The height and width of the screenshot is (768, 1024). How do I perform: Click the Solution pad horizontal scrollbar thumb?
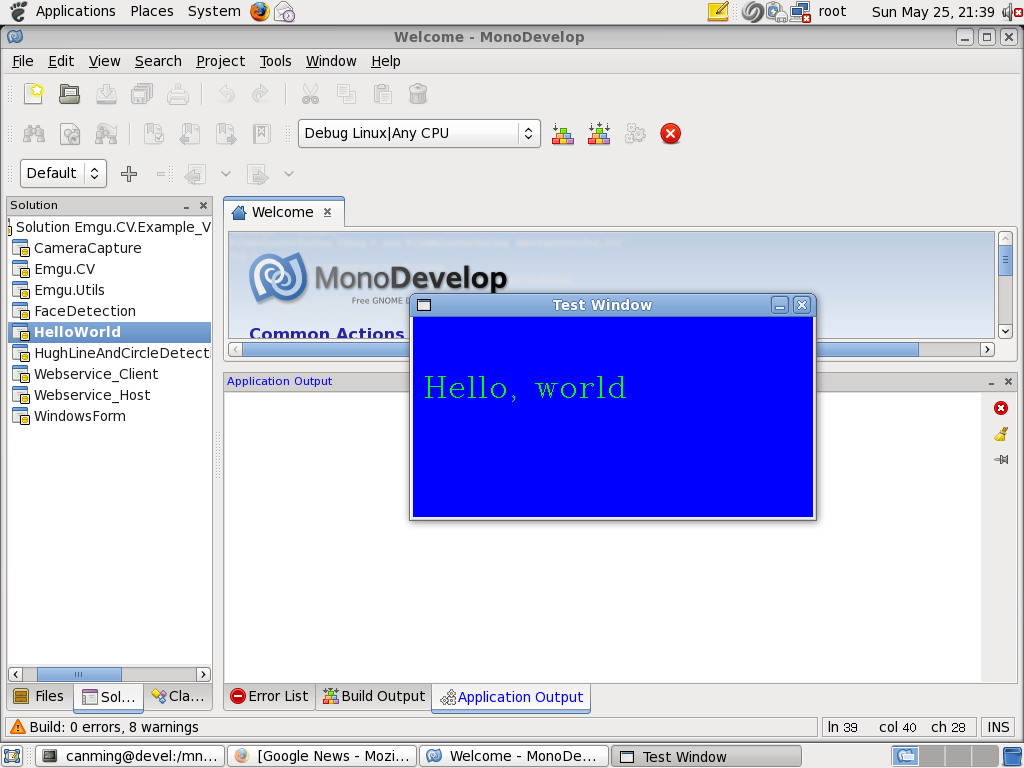coord(79,674)
